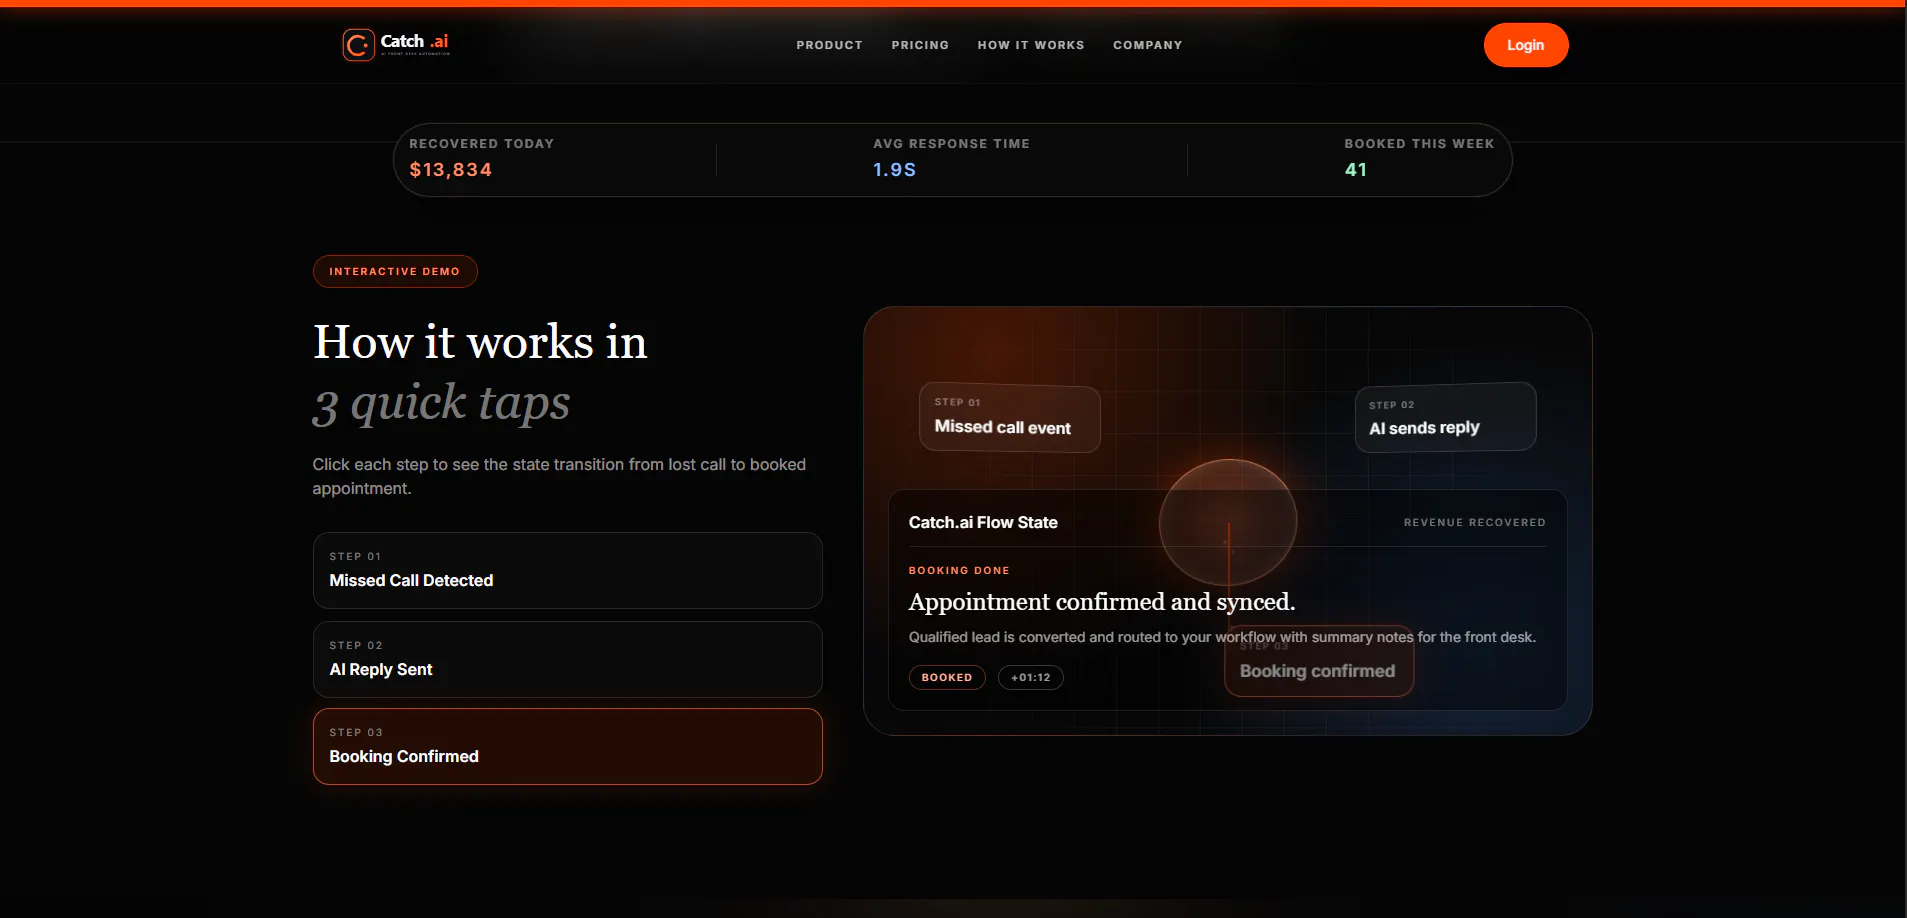
Task: Click the Booking Done status label
Action: pos(959,570)
